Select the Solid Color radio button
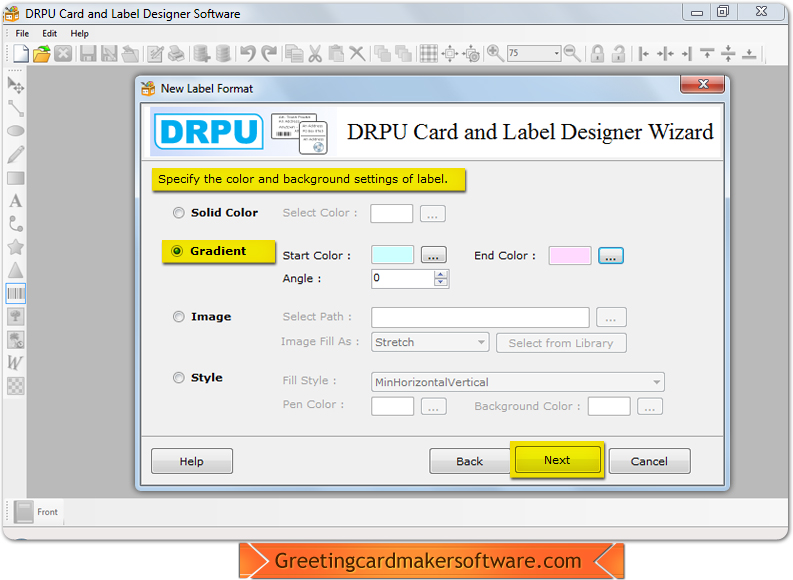This screenshot has width=793, height=580. (x=179, y=213)
